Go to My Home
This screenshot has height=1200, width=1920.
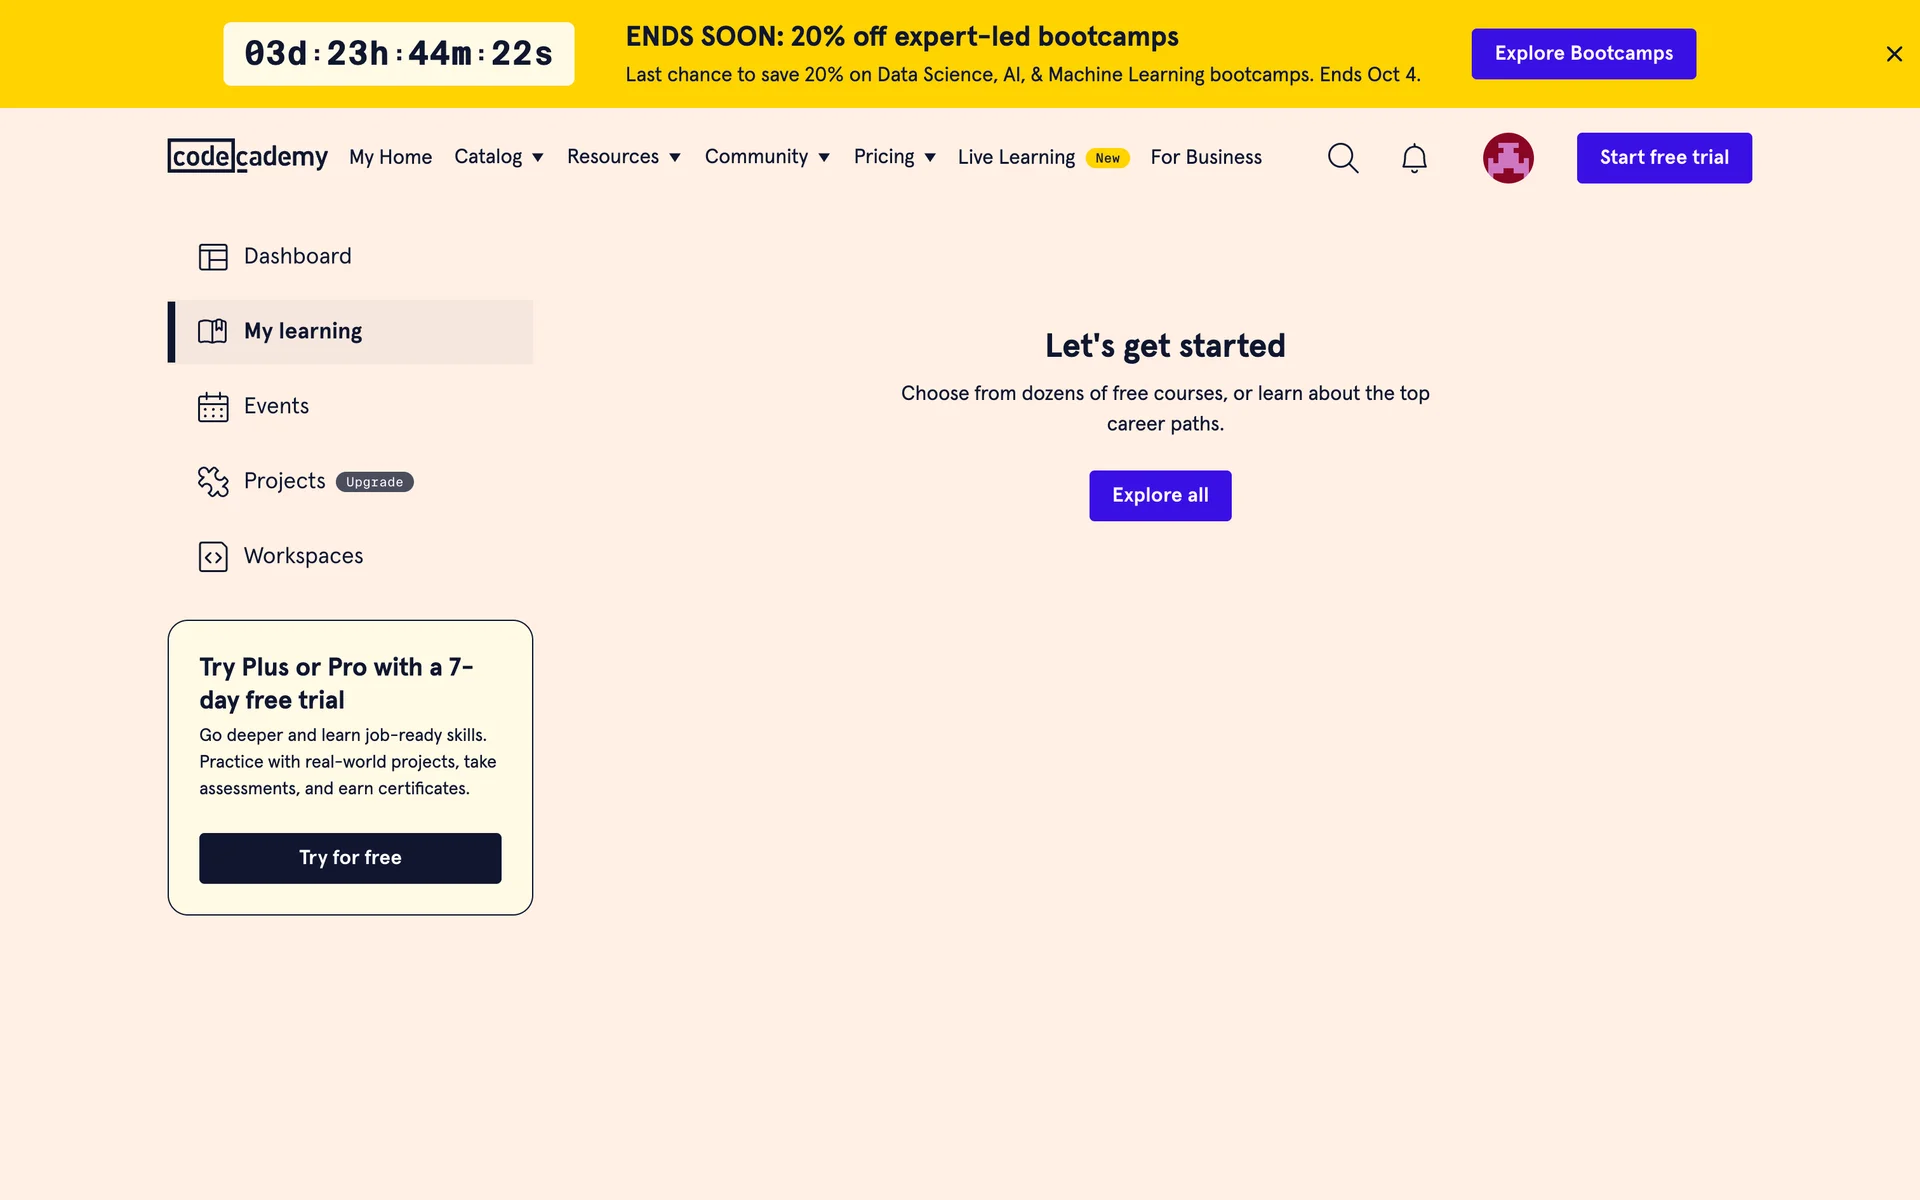click(x=390, y=157)
